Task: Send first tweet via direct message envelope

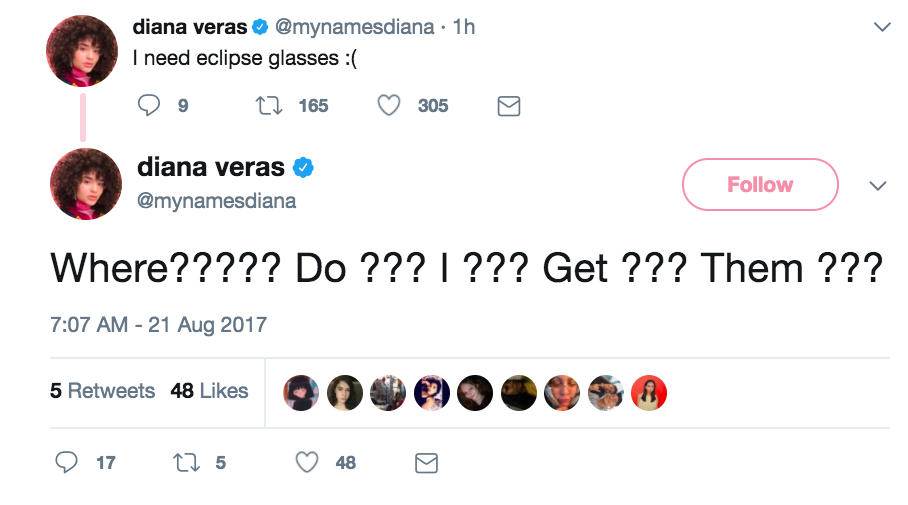Action: (509, 106)
